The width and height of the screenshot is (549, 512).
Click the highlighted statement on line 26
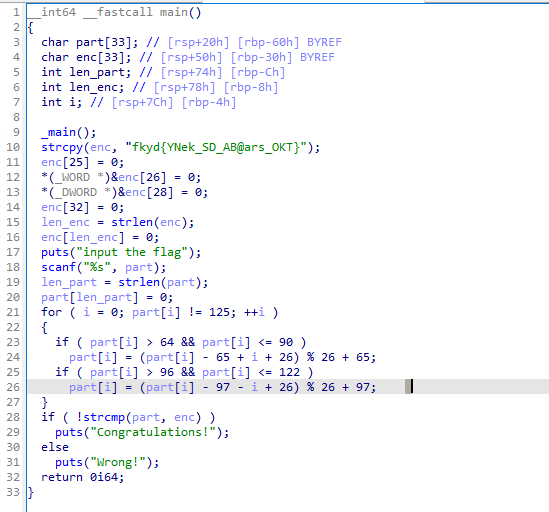pyautogui.click(x=222, y=387)
